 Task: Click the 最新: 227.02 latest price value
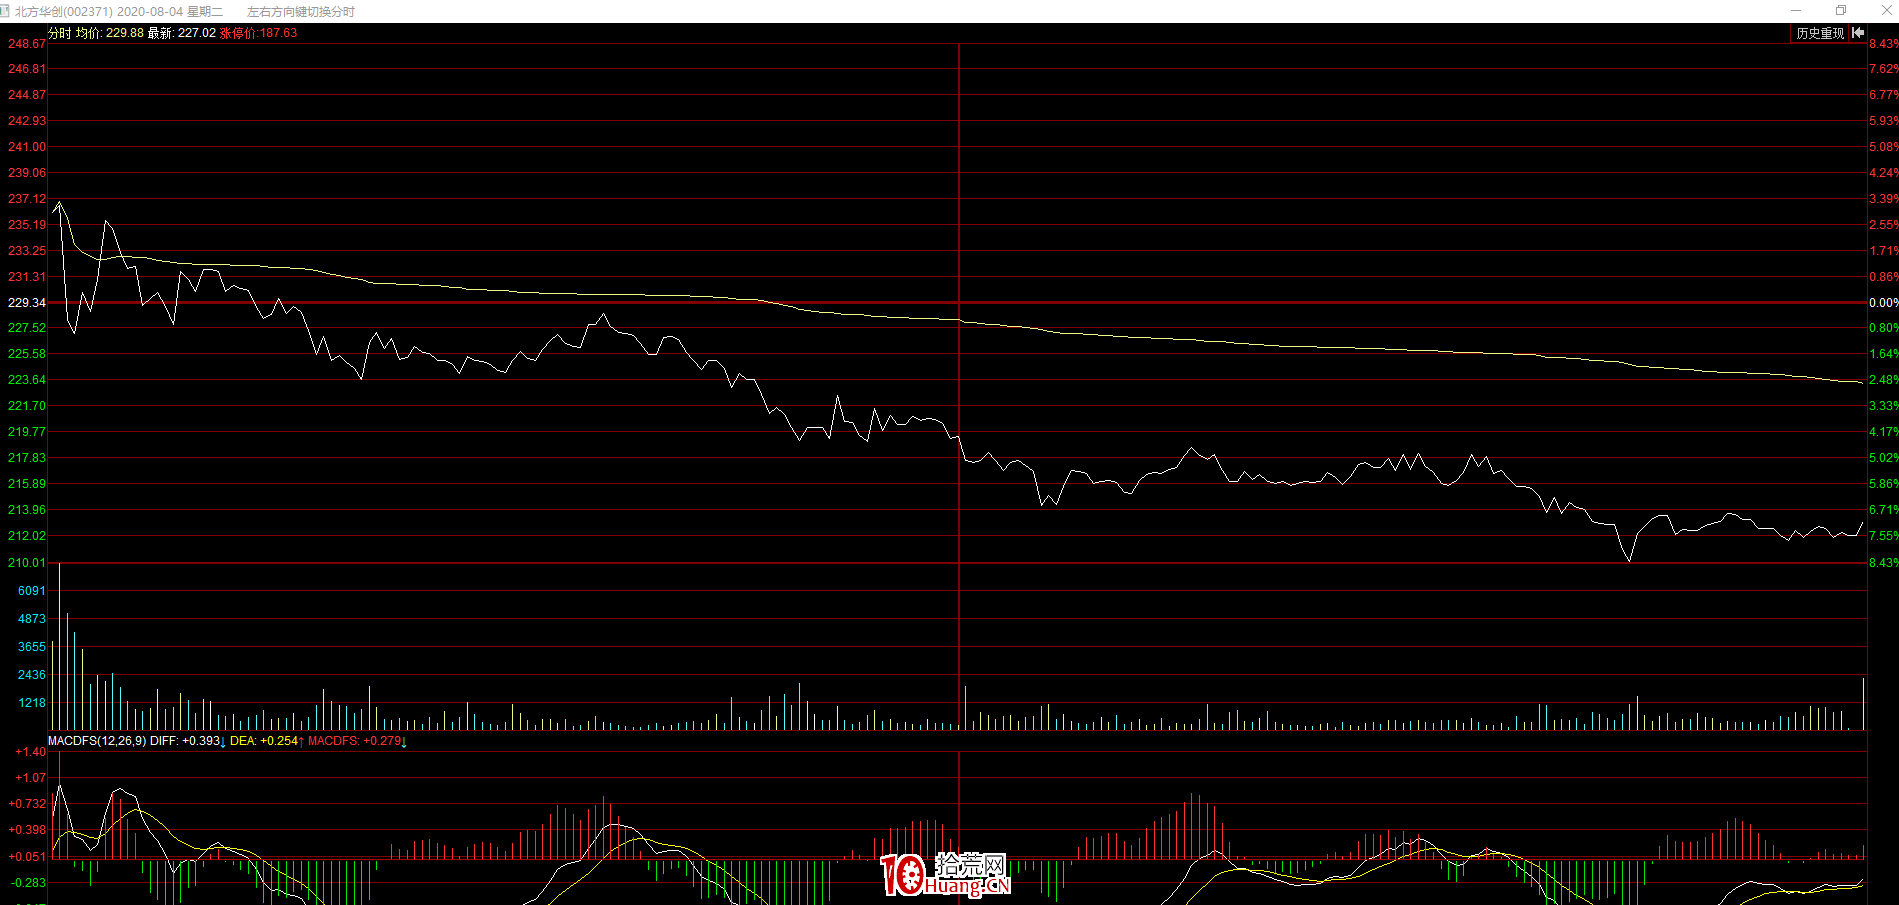(182, 33)
